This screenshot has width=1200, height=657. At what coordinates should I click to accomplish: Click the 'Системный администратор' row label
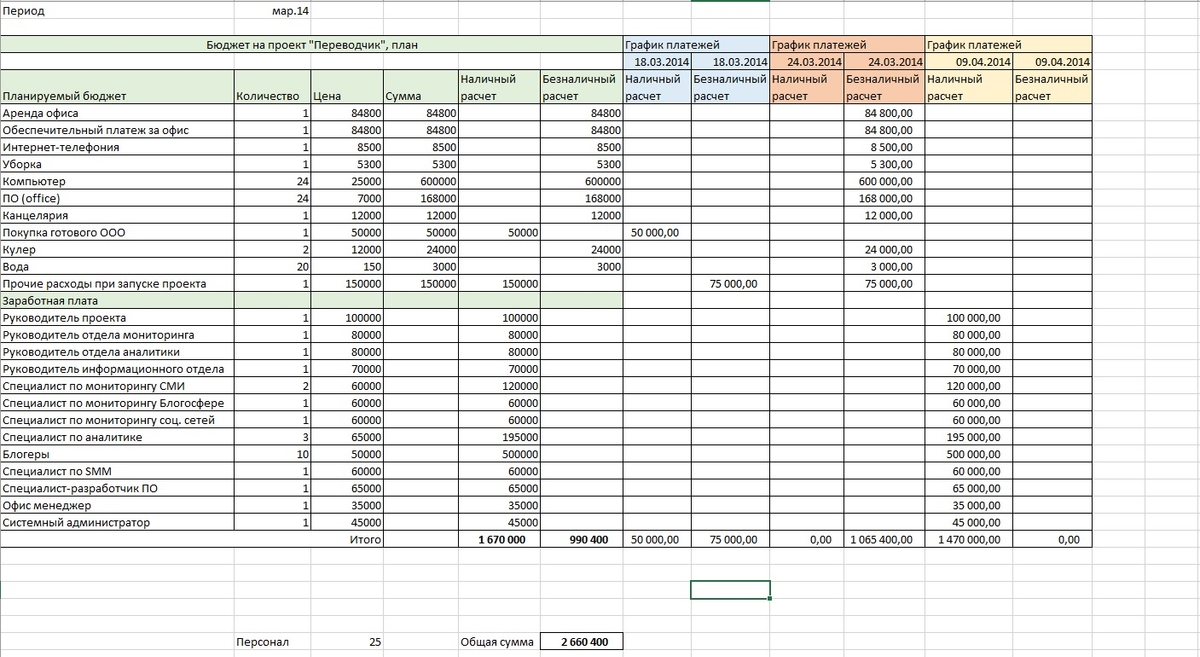click(117, 522)
